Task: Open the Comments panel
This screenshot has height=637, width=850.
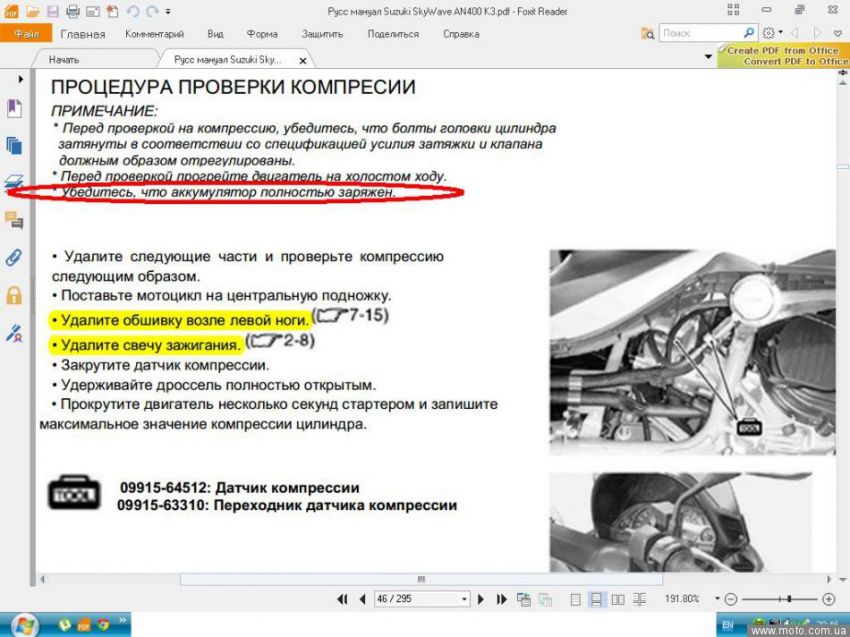Action: click(14, 220)
